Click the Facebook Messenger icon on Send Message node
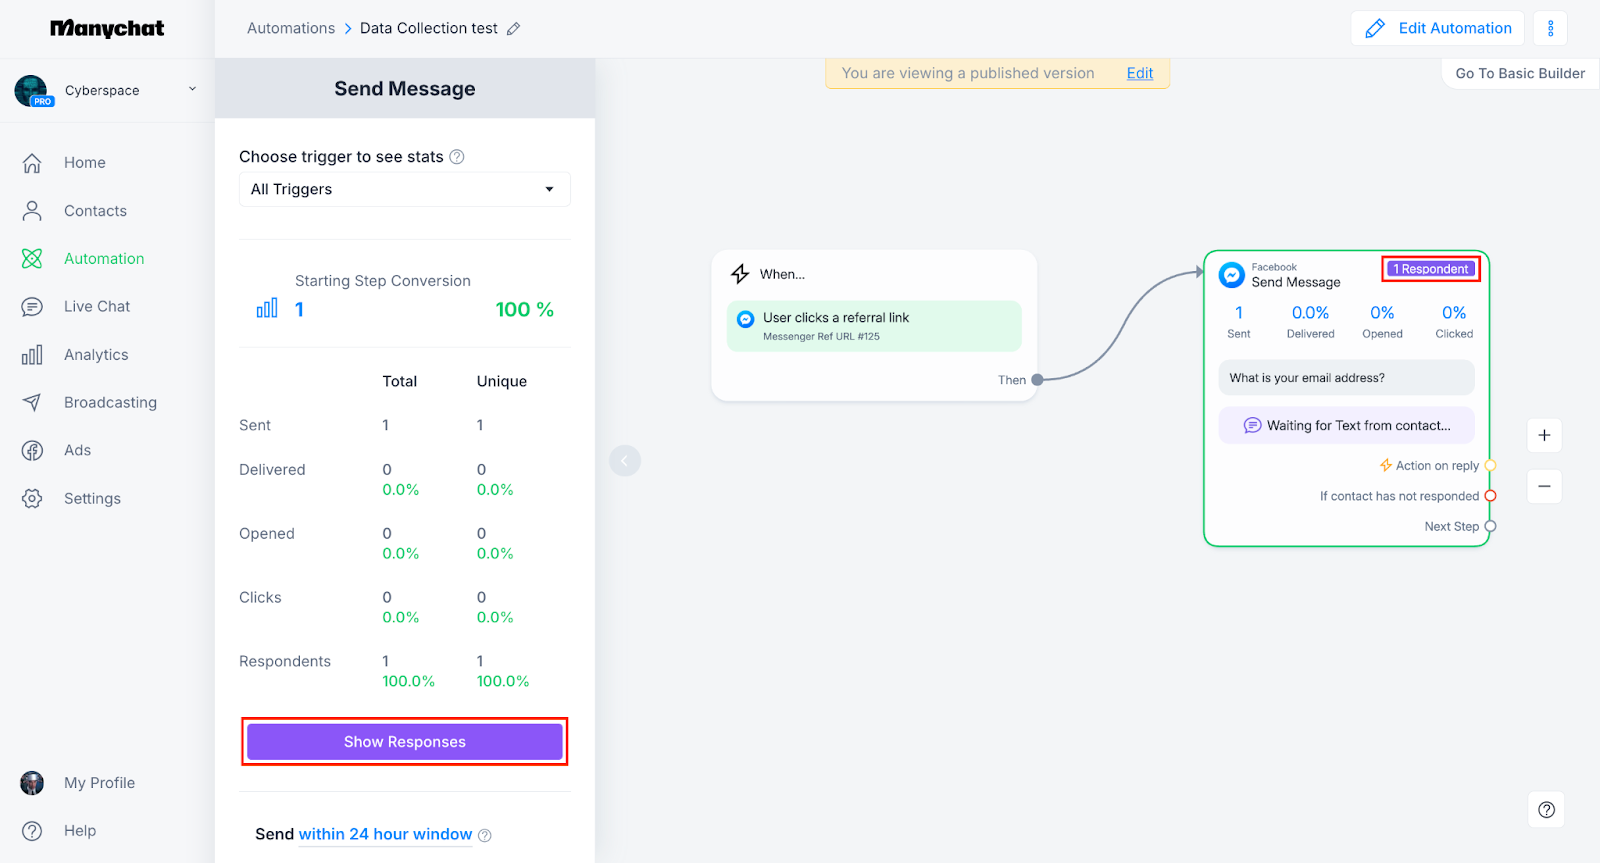This screenshot has height=863, width=1600. 1232,275
